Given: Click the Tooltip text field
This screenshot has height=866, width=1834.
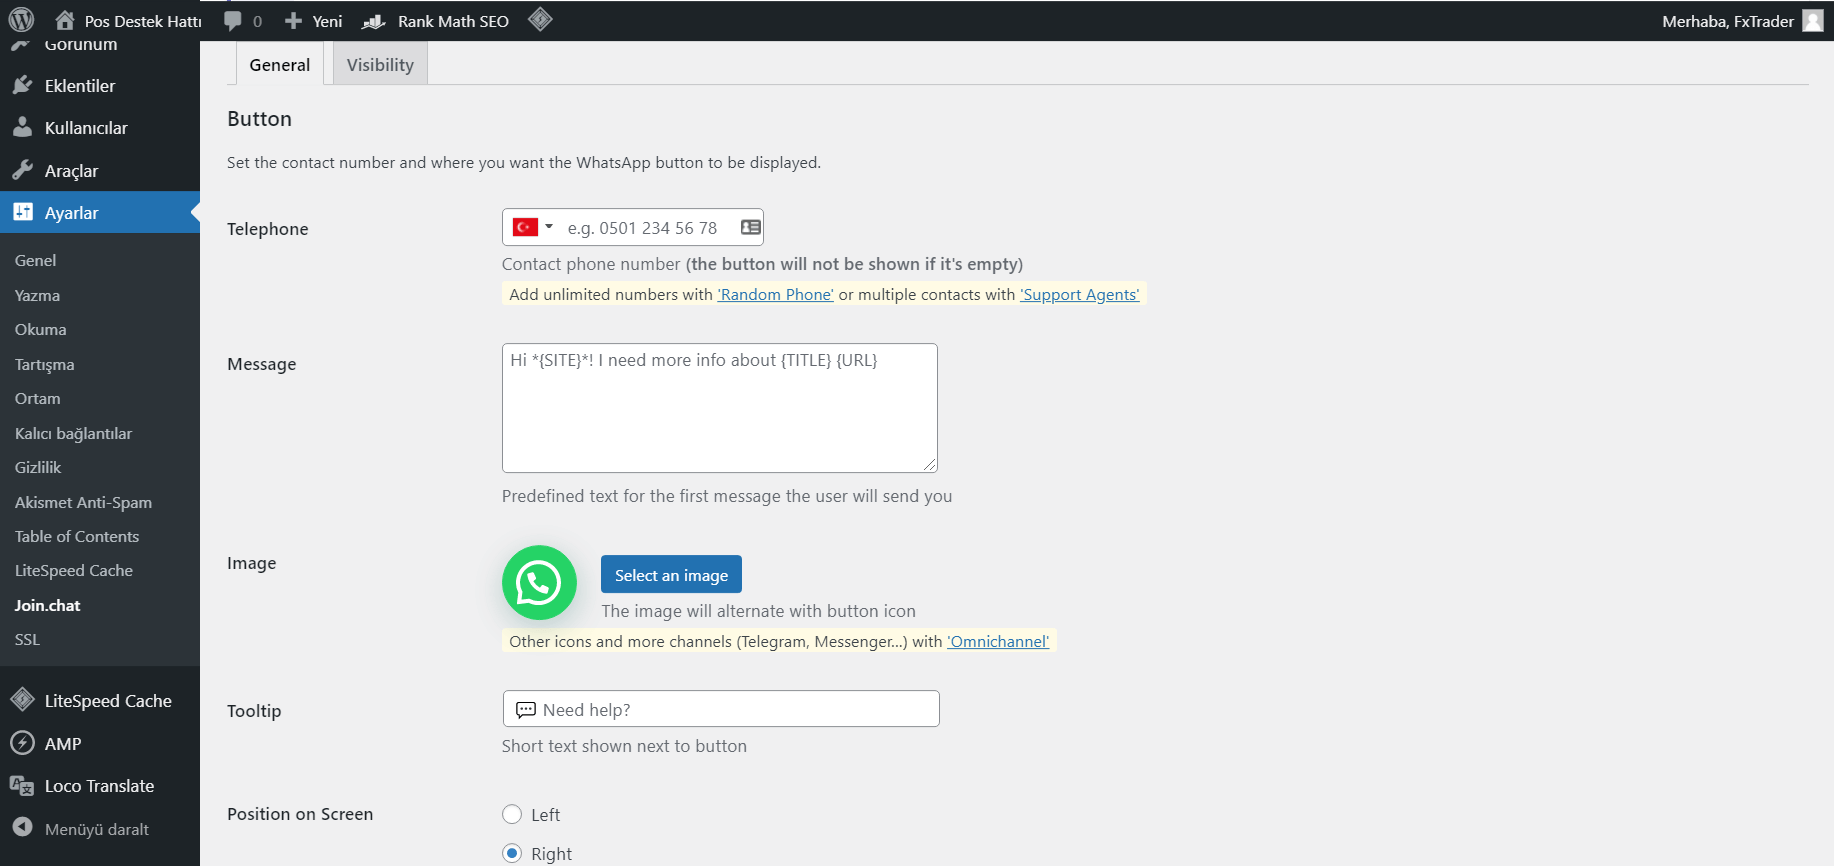Looking at the screenshot, I should click(x=721, y=709).
